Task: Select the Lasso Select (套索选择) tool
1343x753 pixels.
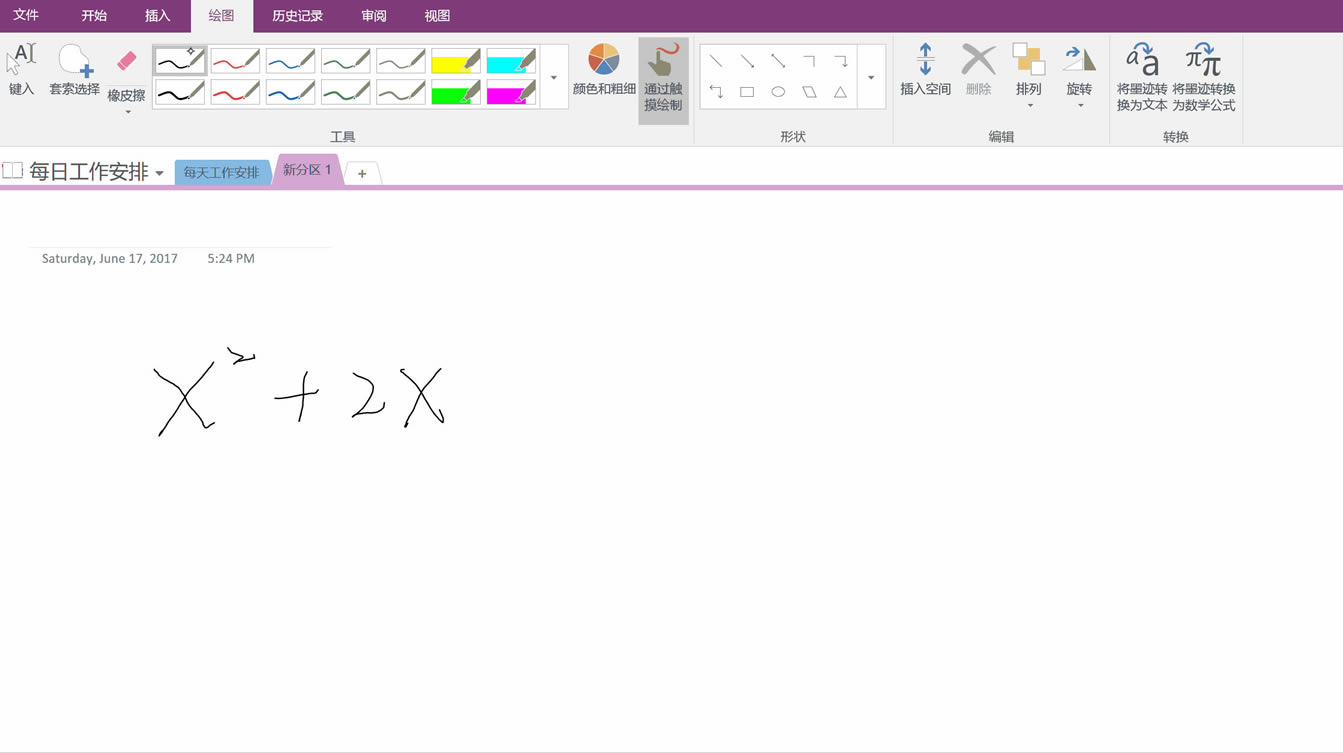Action: pos(74,70)
